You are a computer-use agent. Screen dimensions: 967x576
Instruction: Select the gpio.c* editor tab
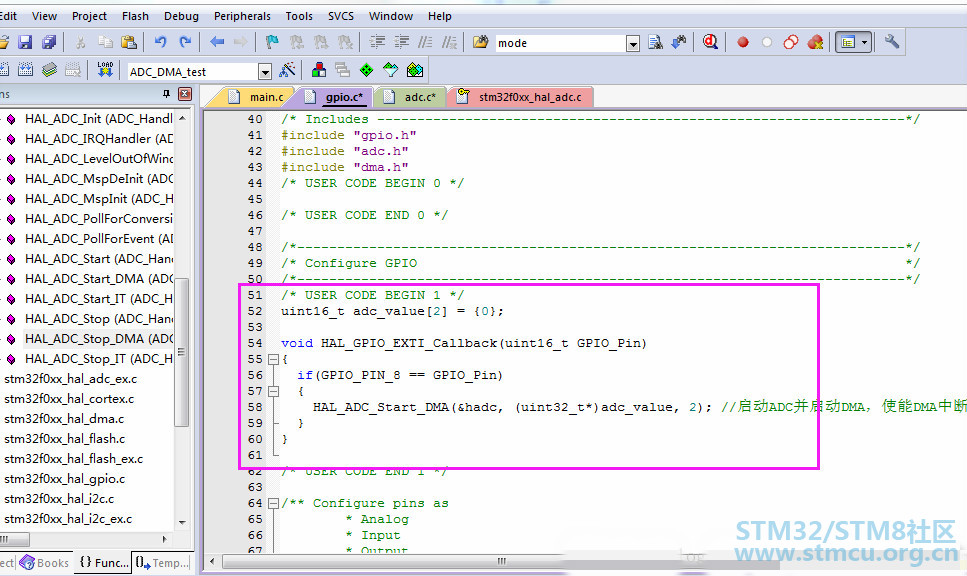[336, 97]
